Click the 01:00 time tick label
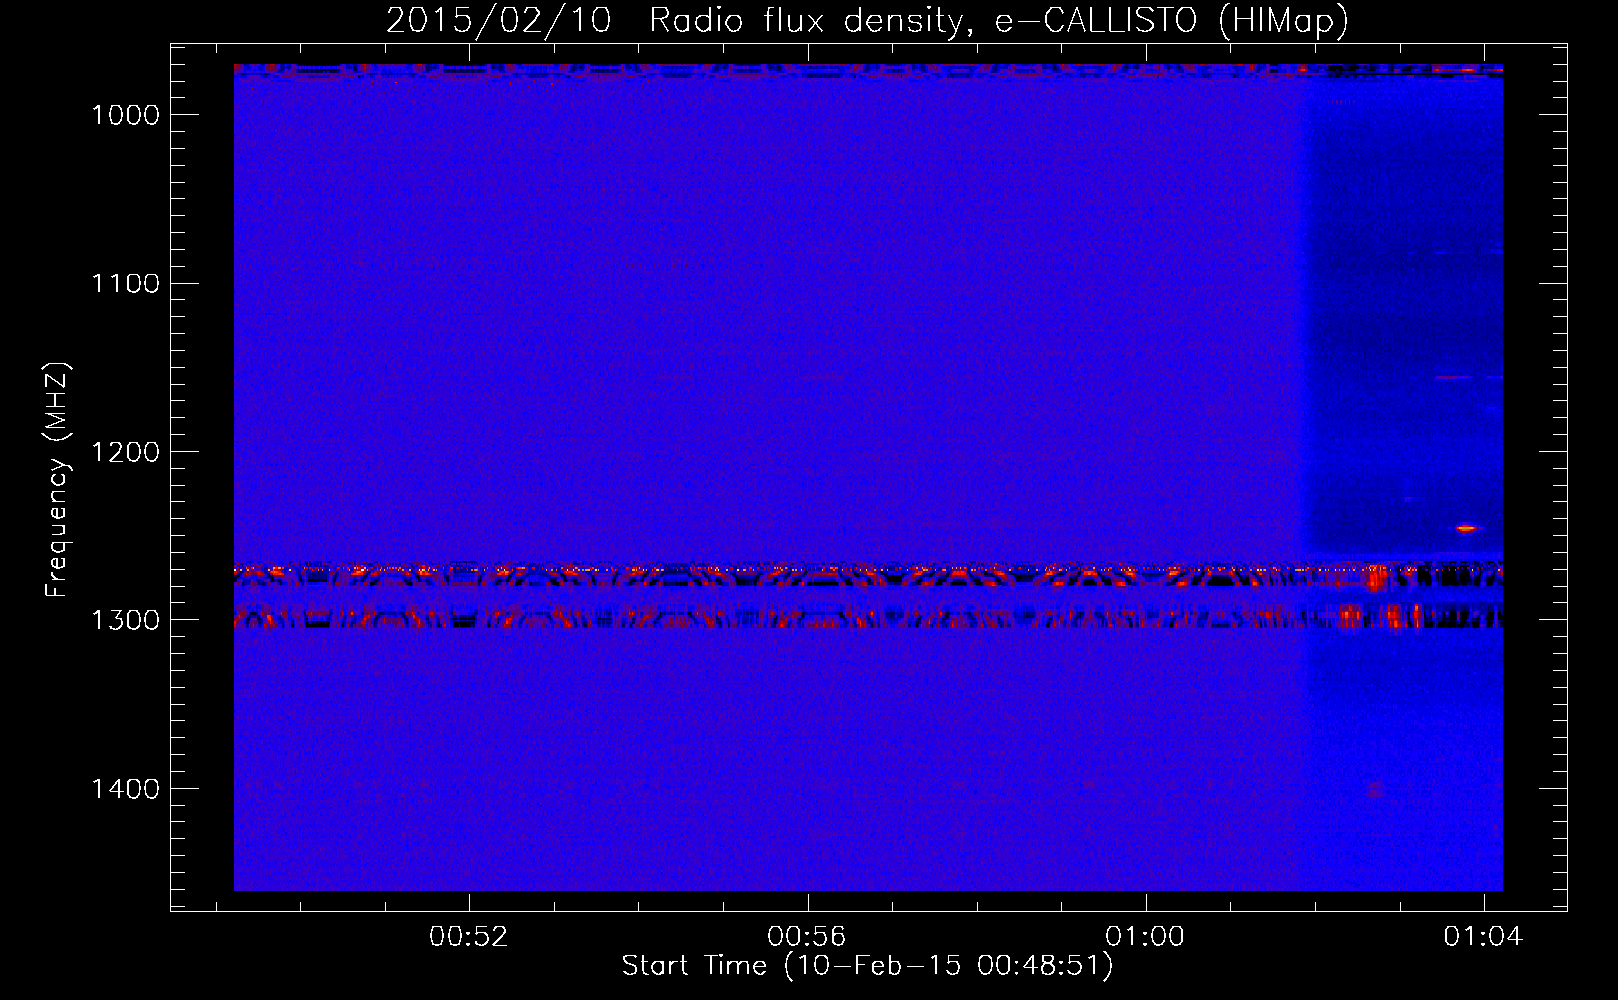1618x1000 pixels. [x=1144, y=936]
